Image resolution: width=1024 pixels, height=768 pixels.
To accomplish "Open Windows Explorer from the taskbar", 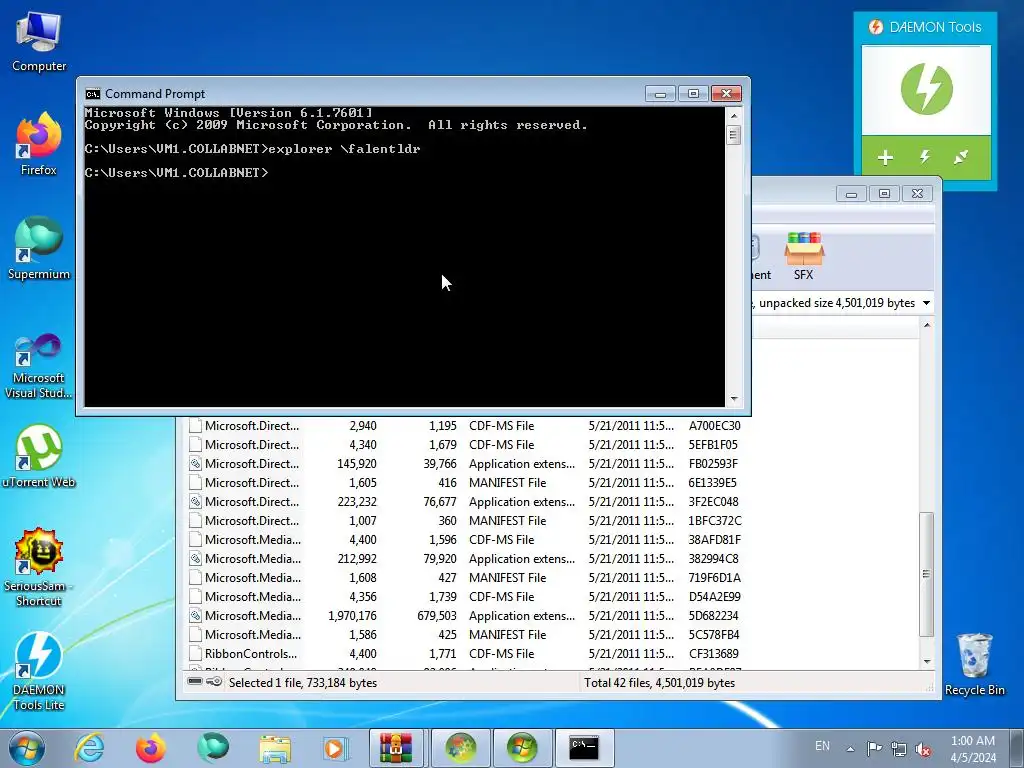I will pos(275,748).
